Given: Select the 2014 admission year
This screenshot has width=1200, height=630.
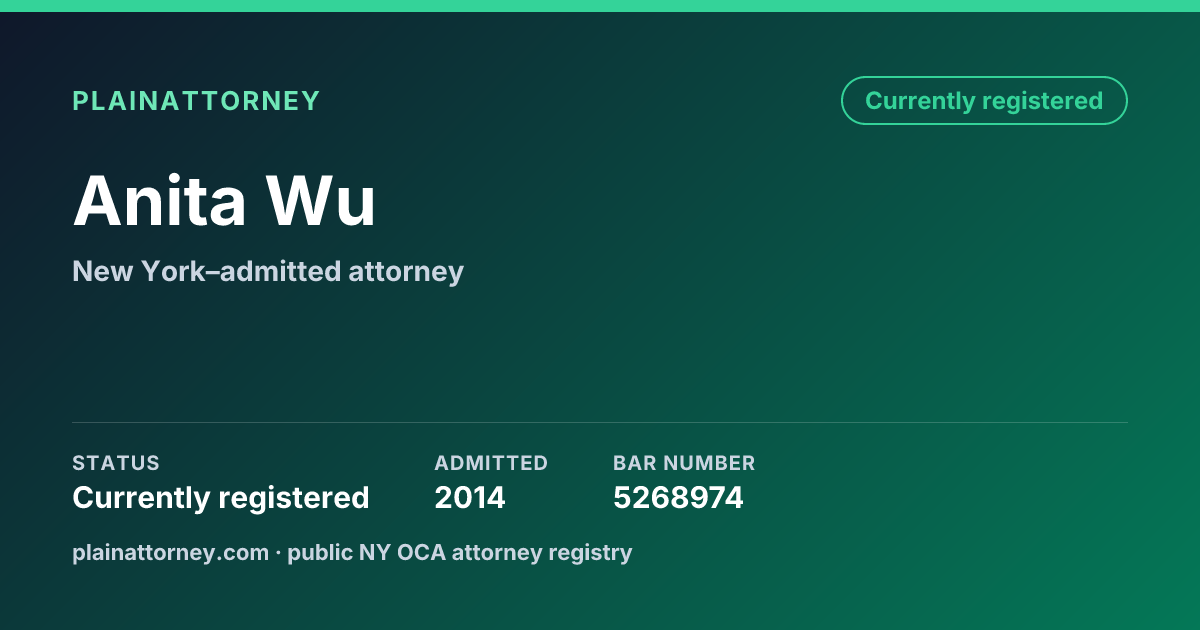Looking at the screenshot, I should [470, 498].
